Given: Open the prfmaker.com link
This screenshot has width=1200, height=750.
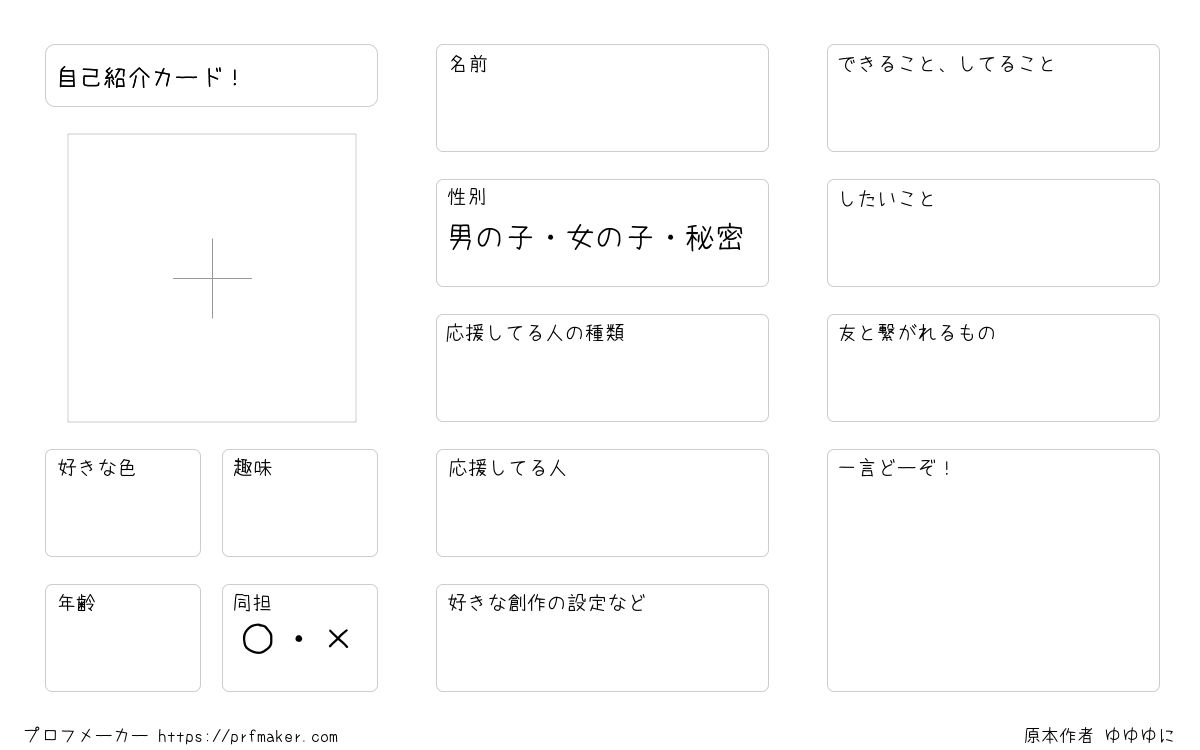Looking at the screenshot, I should 248,737.
